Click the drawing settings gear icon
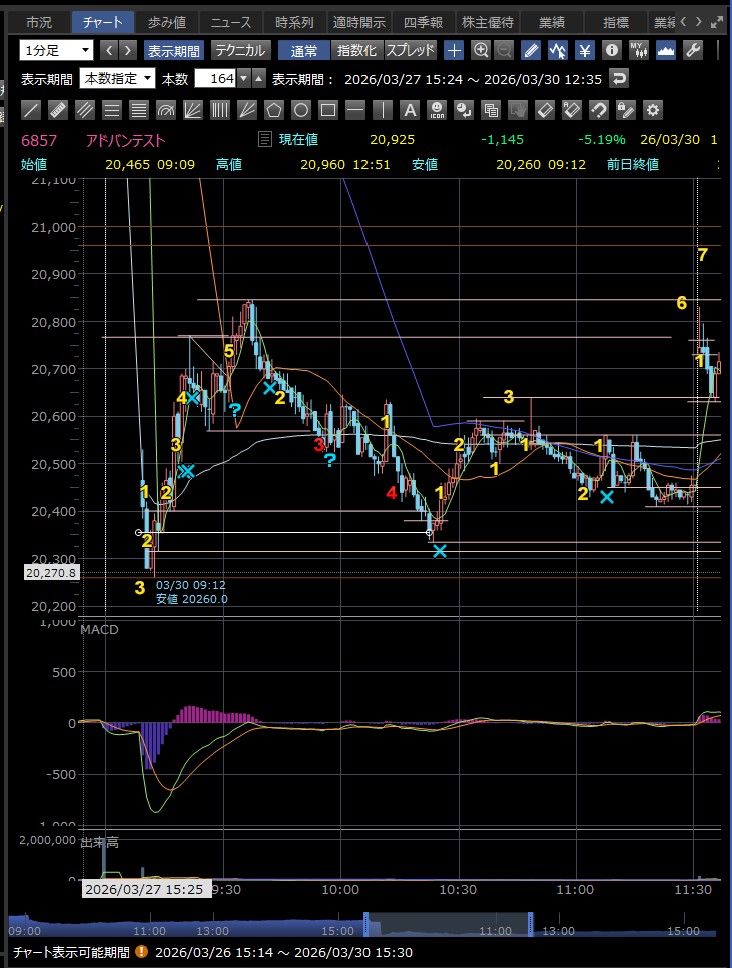The width and height of the screenshot is (732, 968). tap(653, 110)
